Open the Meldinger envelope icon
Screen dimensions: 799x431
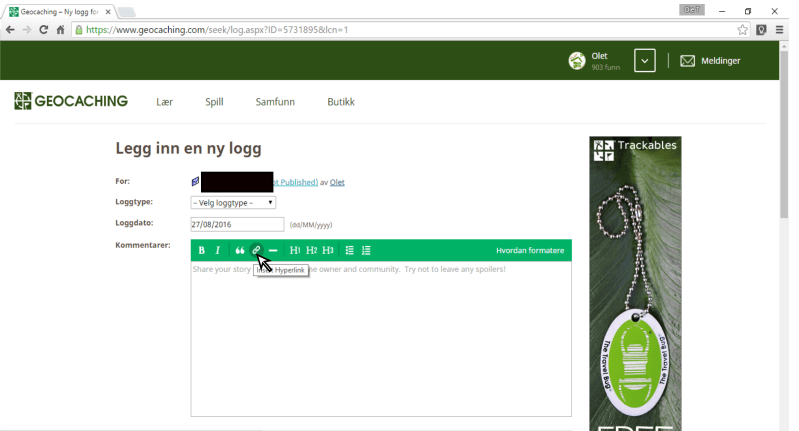pyautogui.click(x=687, y=61)
